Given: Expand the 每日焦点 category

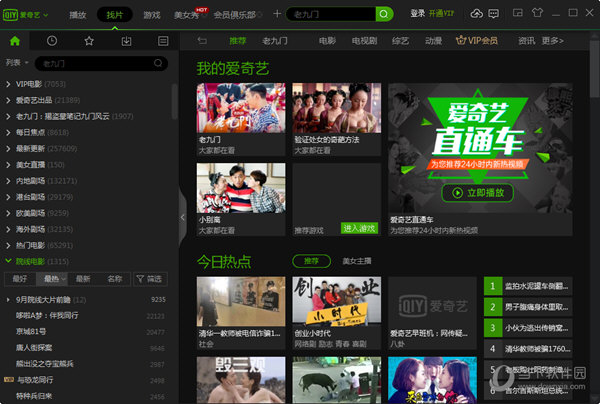Looking at the screenshot, I should point(8,132).
